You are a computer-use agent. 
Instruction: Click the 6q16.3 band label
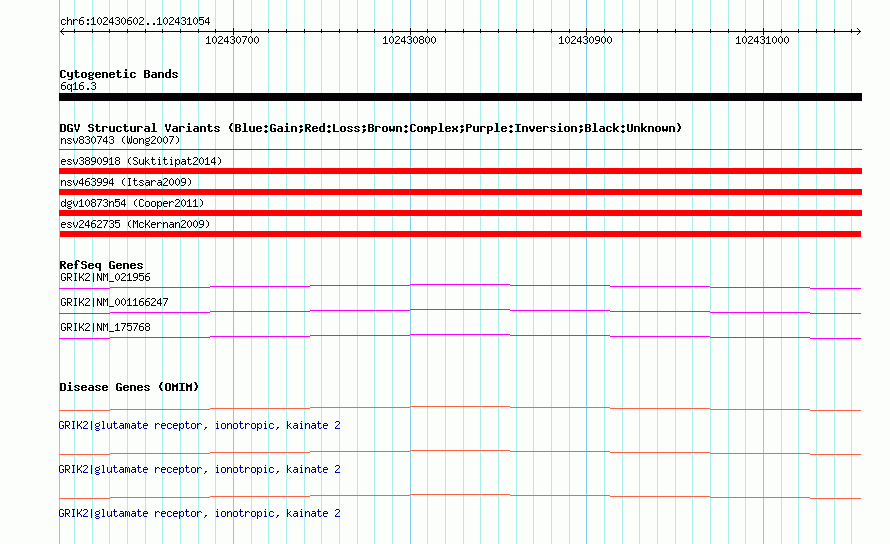78,86
